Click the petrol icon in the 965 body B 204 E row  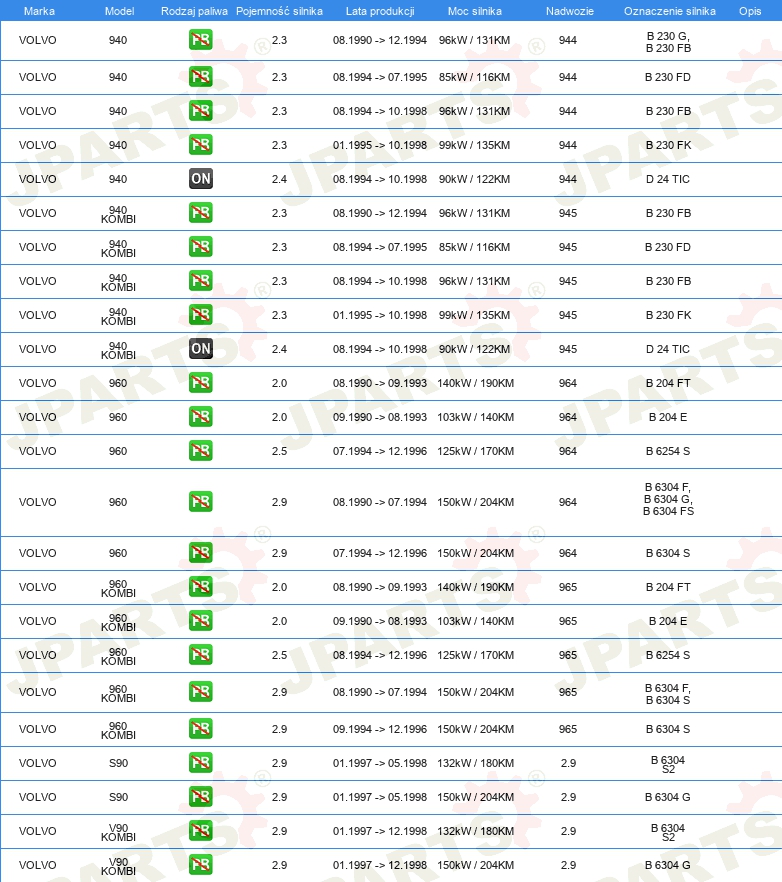(x=201, y=621)
